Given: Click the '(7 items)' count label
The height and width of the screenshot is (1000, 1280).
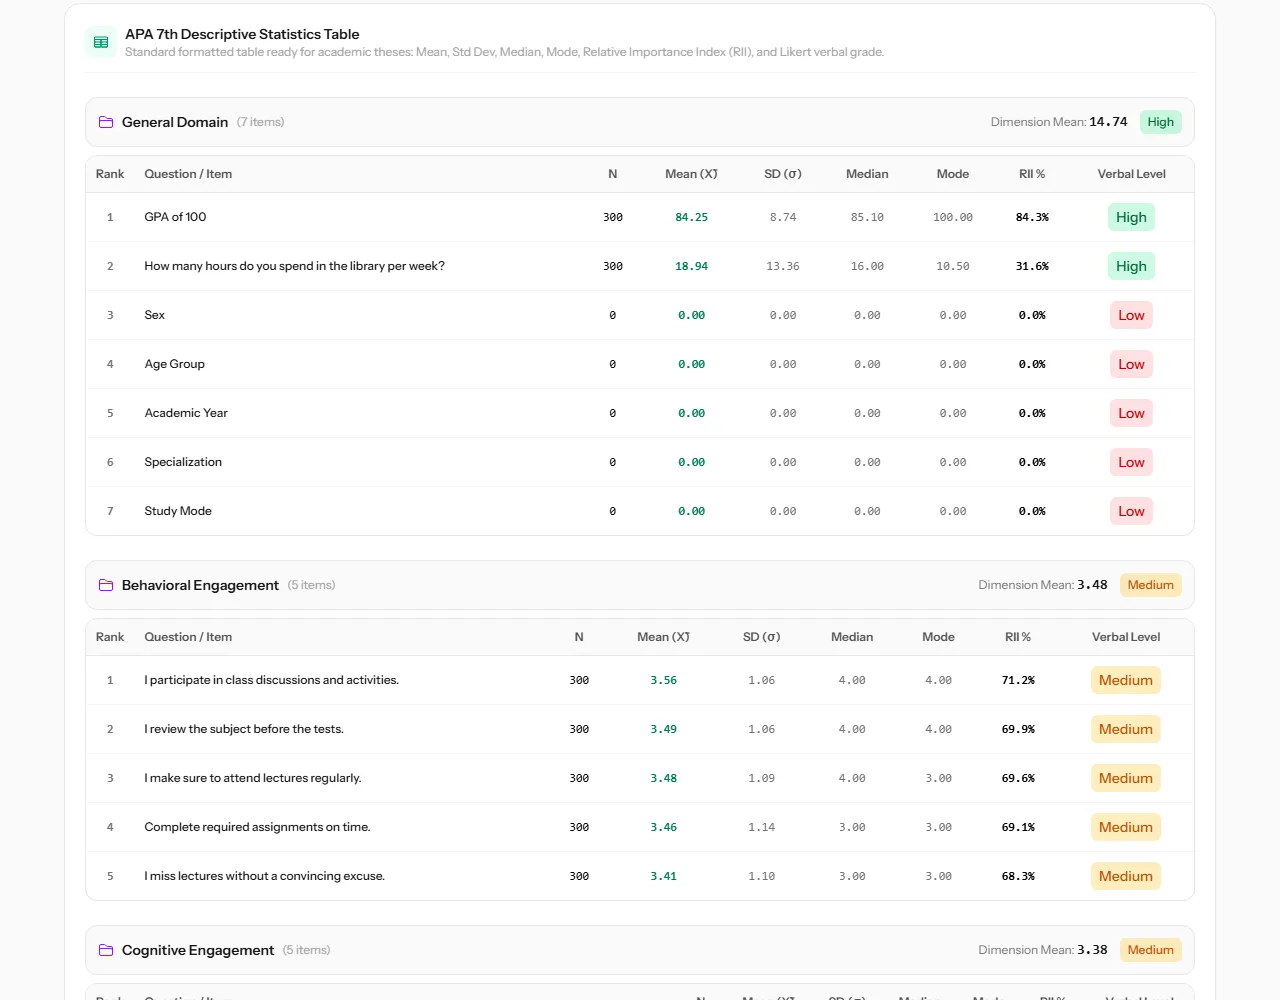Looking at the screenshot, I should [260, 122].
